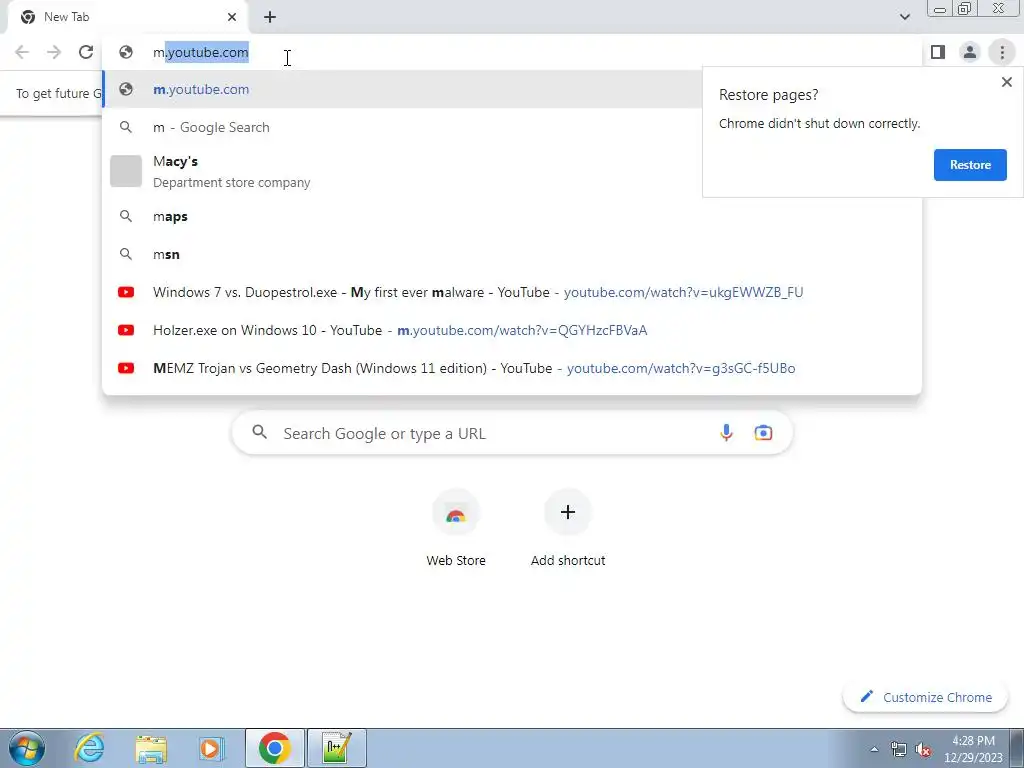Click the muted volume tray icon
The width and height of the screenshot is (1024, 768).
pos(923,749)
